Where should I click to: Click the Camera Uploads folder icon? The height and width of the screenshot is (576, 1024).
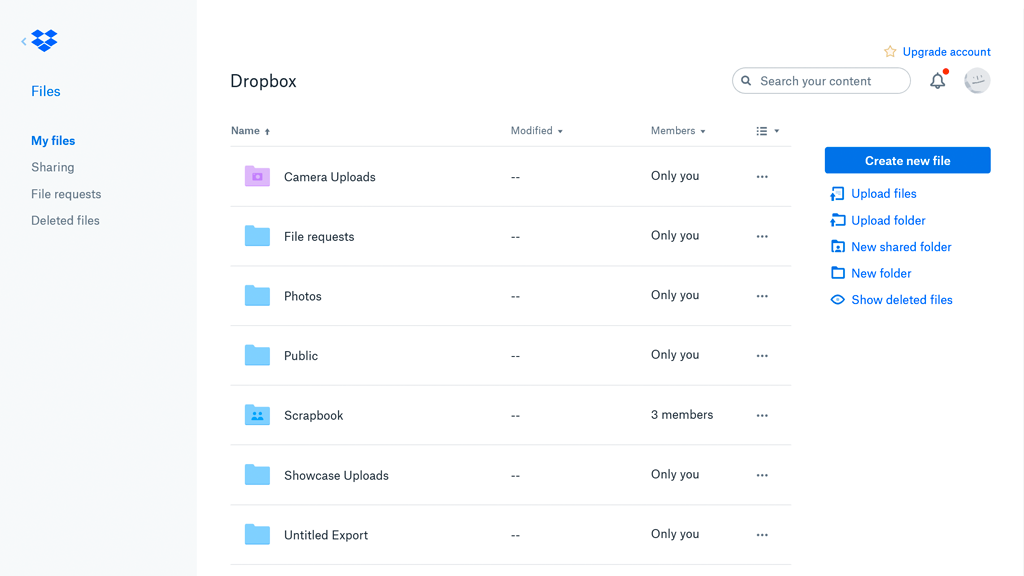[257, 177]
